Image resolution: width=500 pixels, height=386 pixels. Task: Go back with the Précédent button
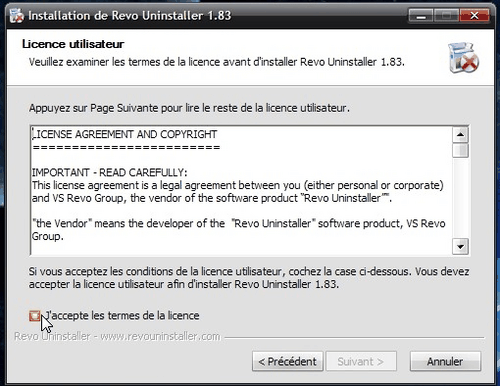tap(288, 361)
